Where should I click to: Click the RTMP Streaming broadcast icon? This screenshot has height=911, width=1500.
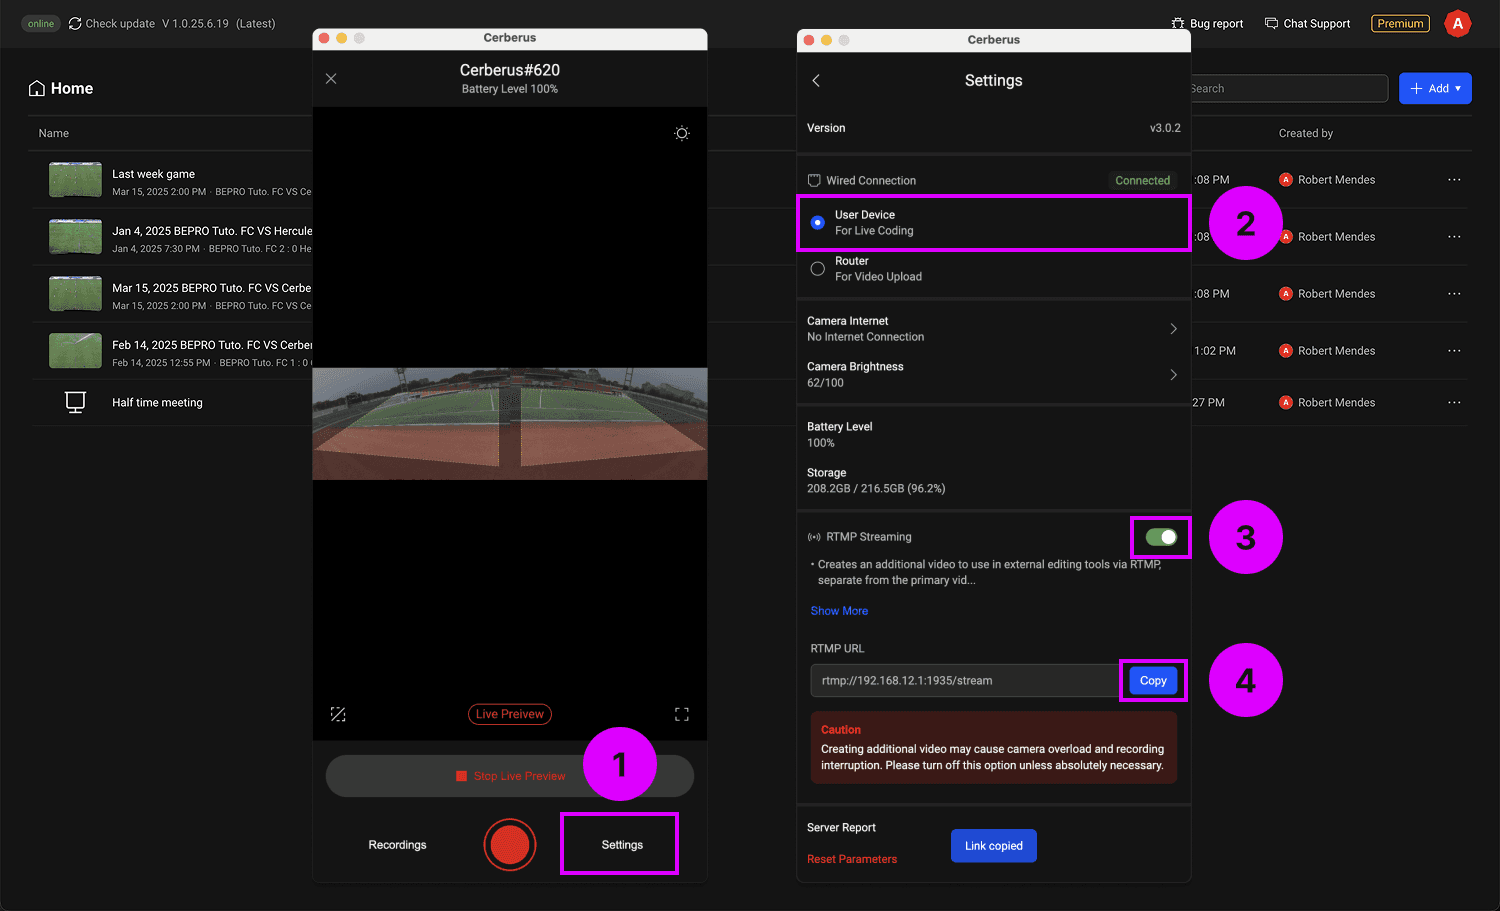(814, 537)
